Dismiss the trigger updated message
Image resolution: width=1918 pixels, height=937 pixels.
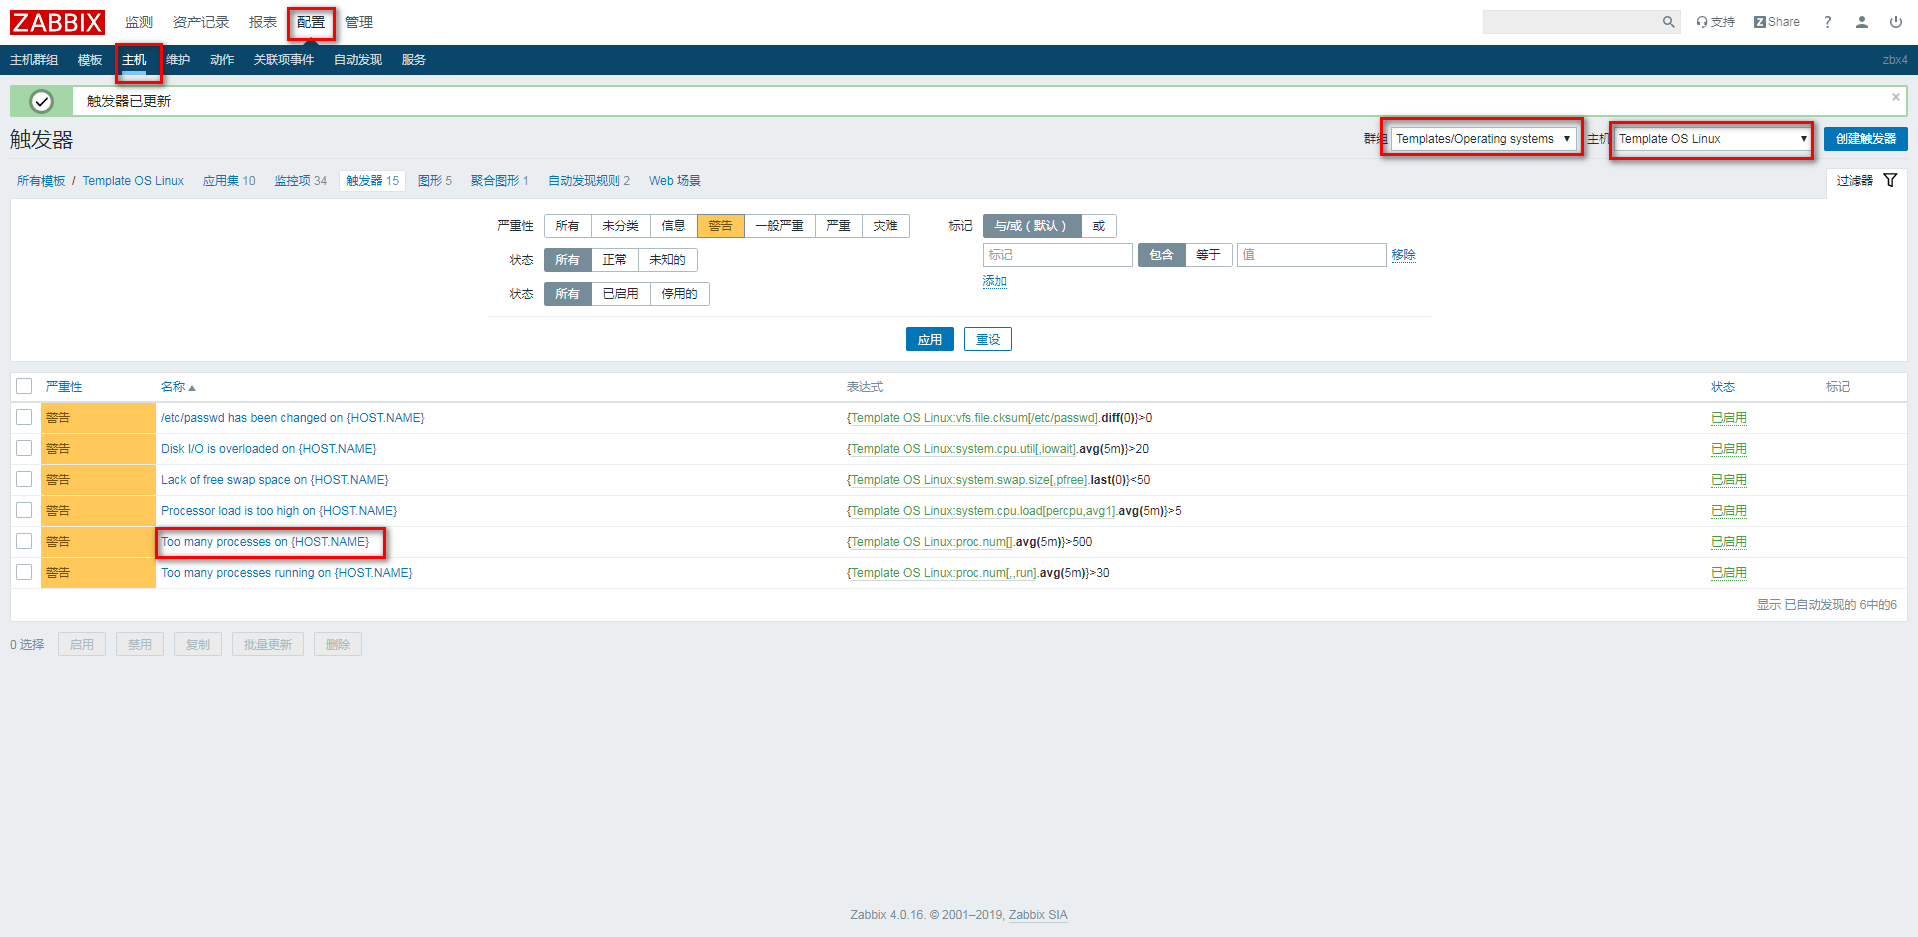click(x=1895, y=97)
